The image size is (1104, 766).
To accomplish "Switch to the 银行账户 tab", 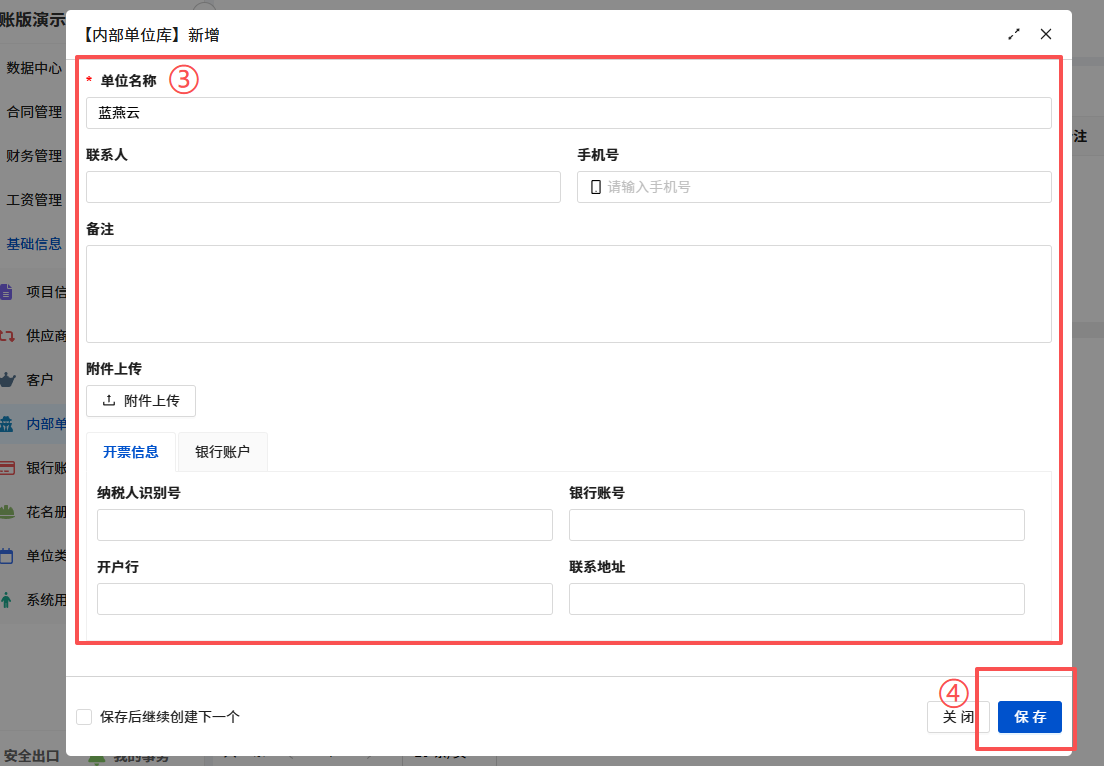I will click(x=222, y=452).
